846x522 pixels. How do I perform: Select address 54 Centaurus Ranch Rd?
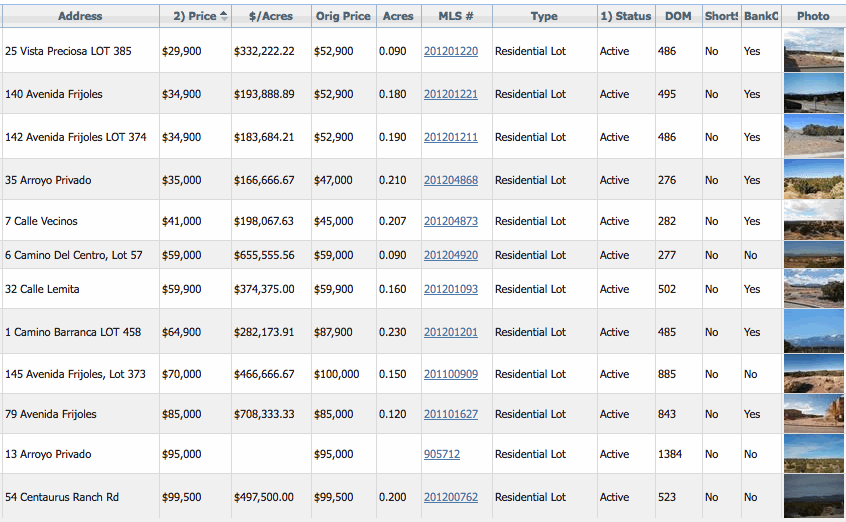click(62, 497)
